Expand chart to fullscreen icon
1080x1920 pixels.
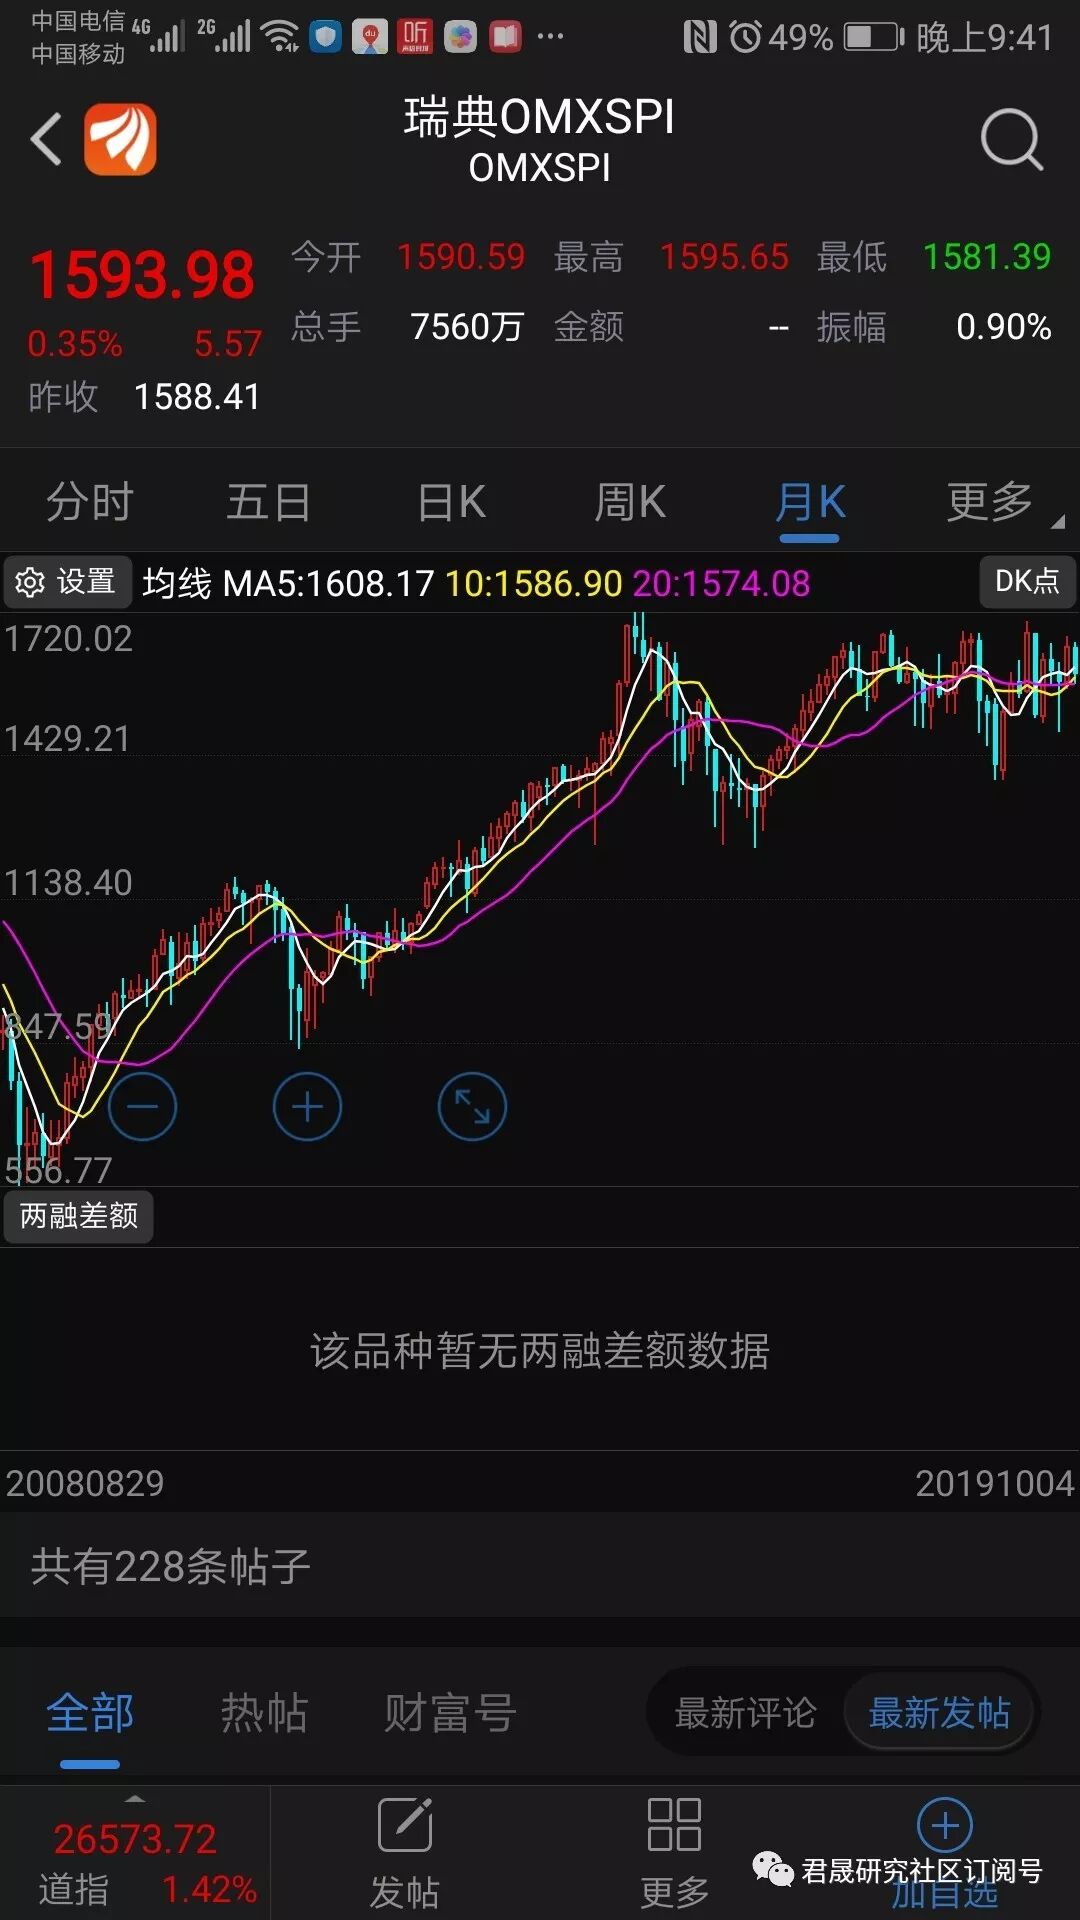tap(472, 1106)
